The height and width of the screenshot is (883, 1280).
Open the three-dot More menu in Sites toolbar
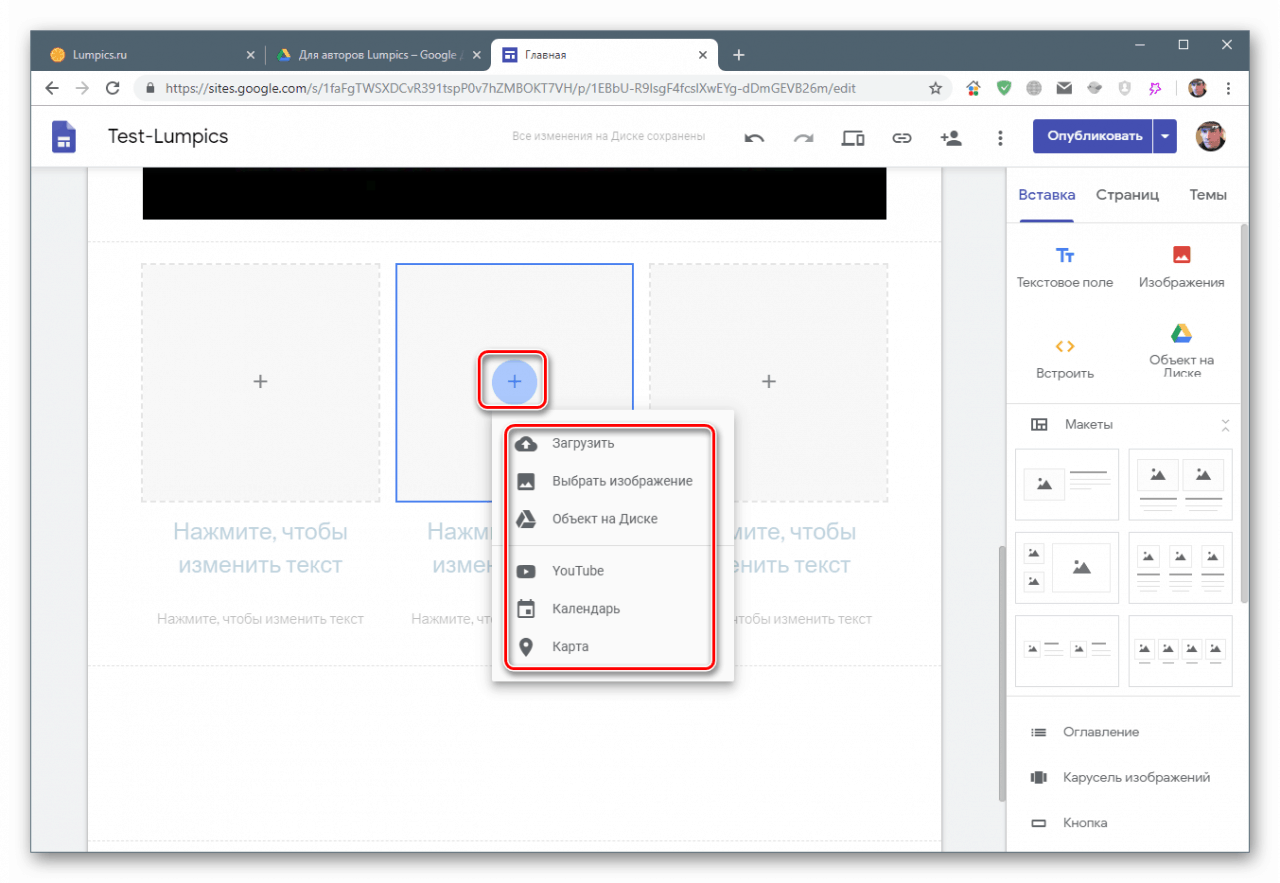(x=1000, y=138)
